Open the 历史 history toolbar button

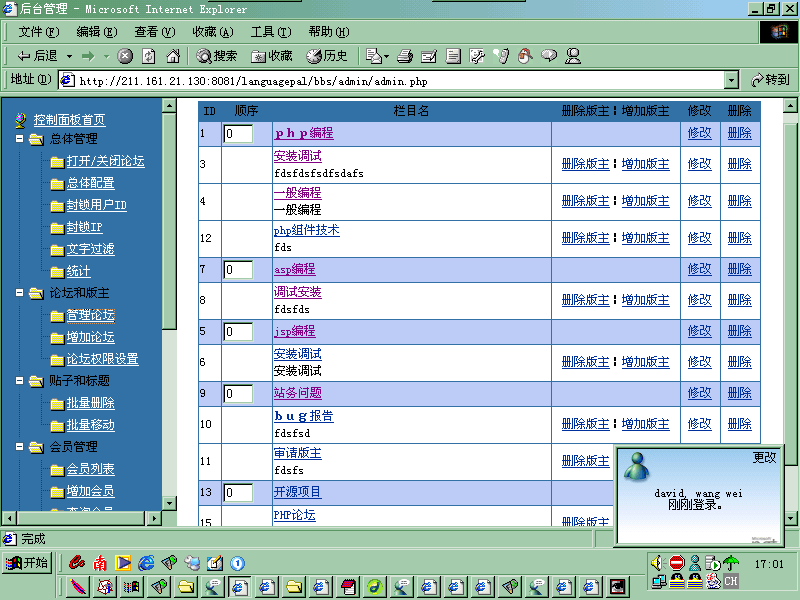[327, 56]
